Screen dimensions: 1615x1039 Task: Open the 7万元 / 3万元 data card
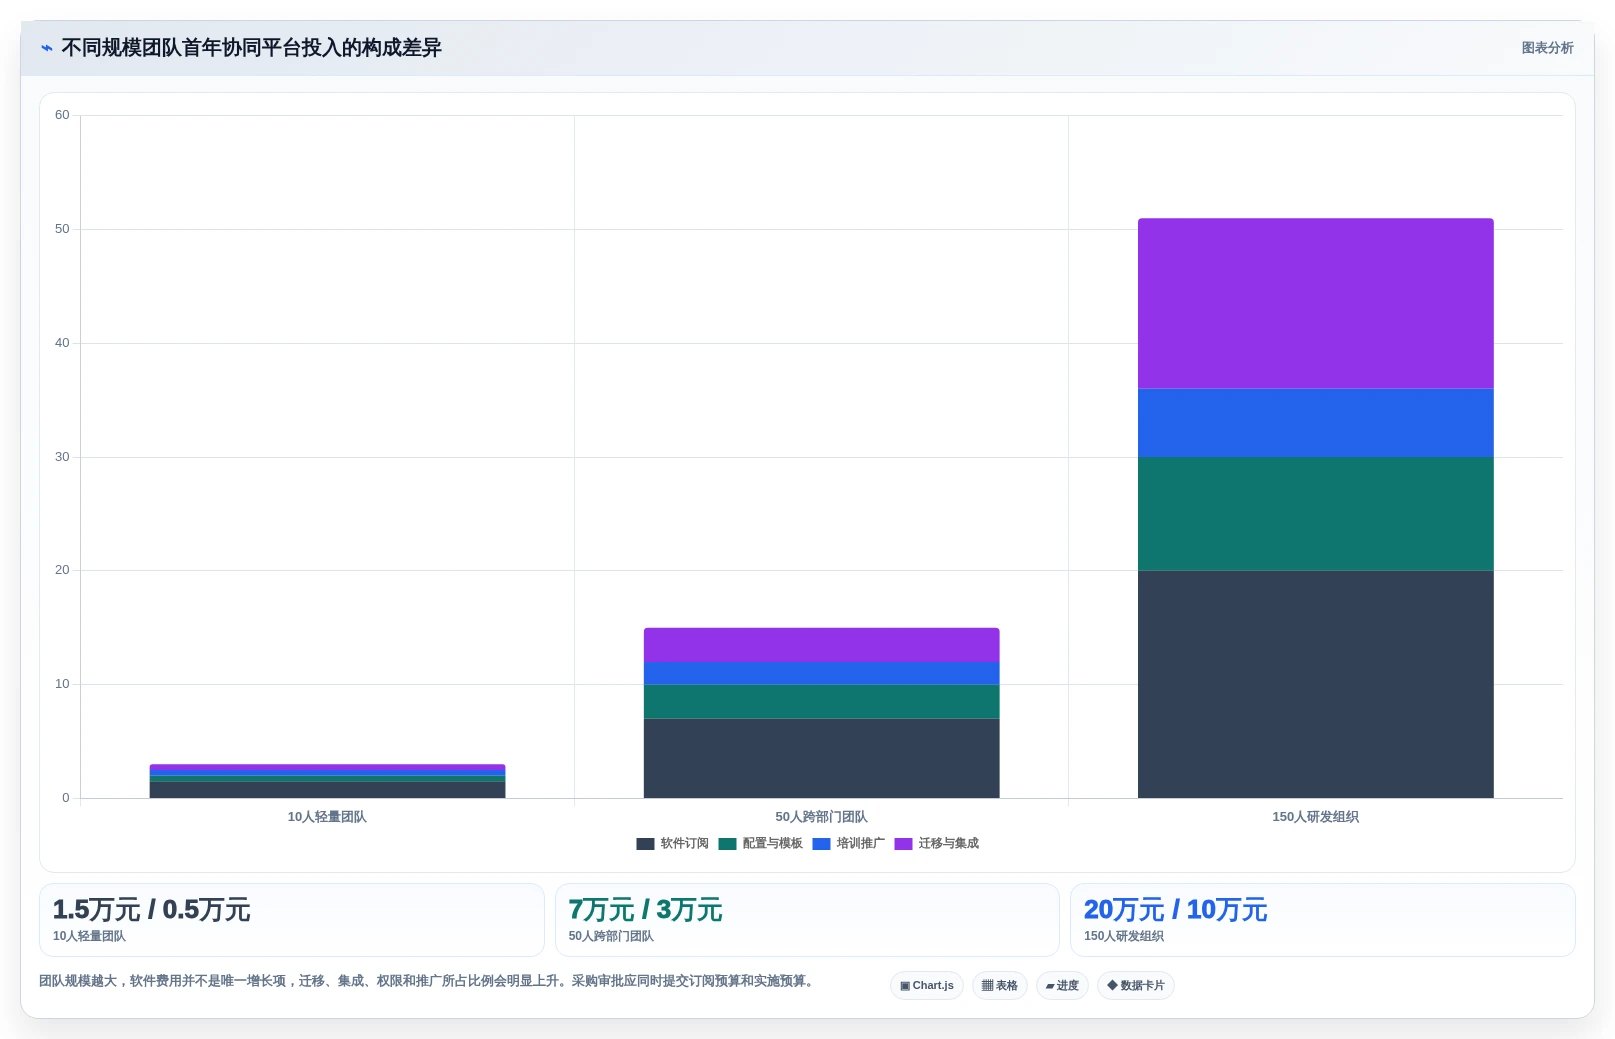click(x=807, y=920)
